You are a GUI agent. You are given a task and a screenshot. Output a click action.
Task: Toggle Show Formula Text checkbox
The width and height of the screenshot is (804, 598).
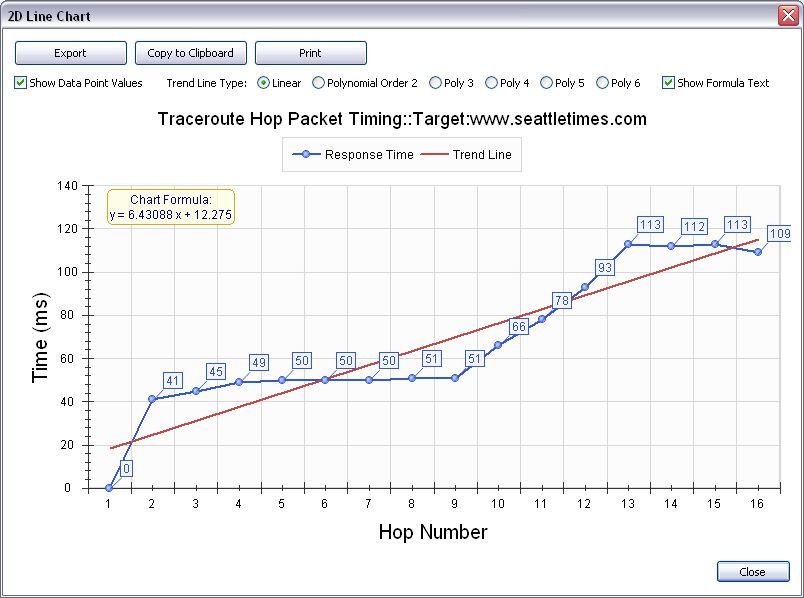[x=716, y=83]
